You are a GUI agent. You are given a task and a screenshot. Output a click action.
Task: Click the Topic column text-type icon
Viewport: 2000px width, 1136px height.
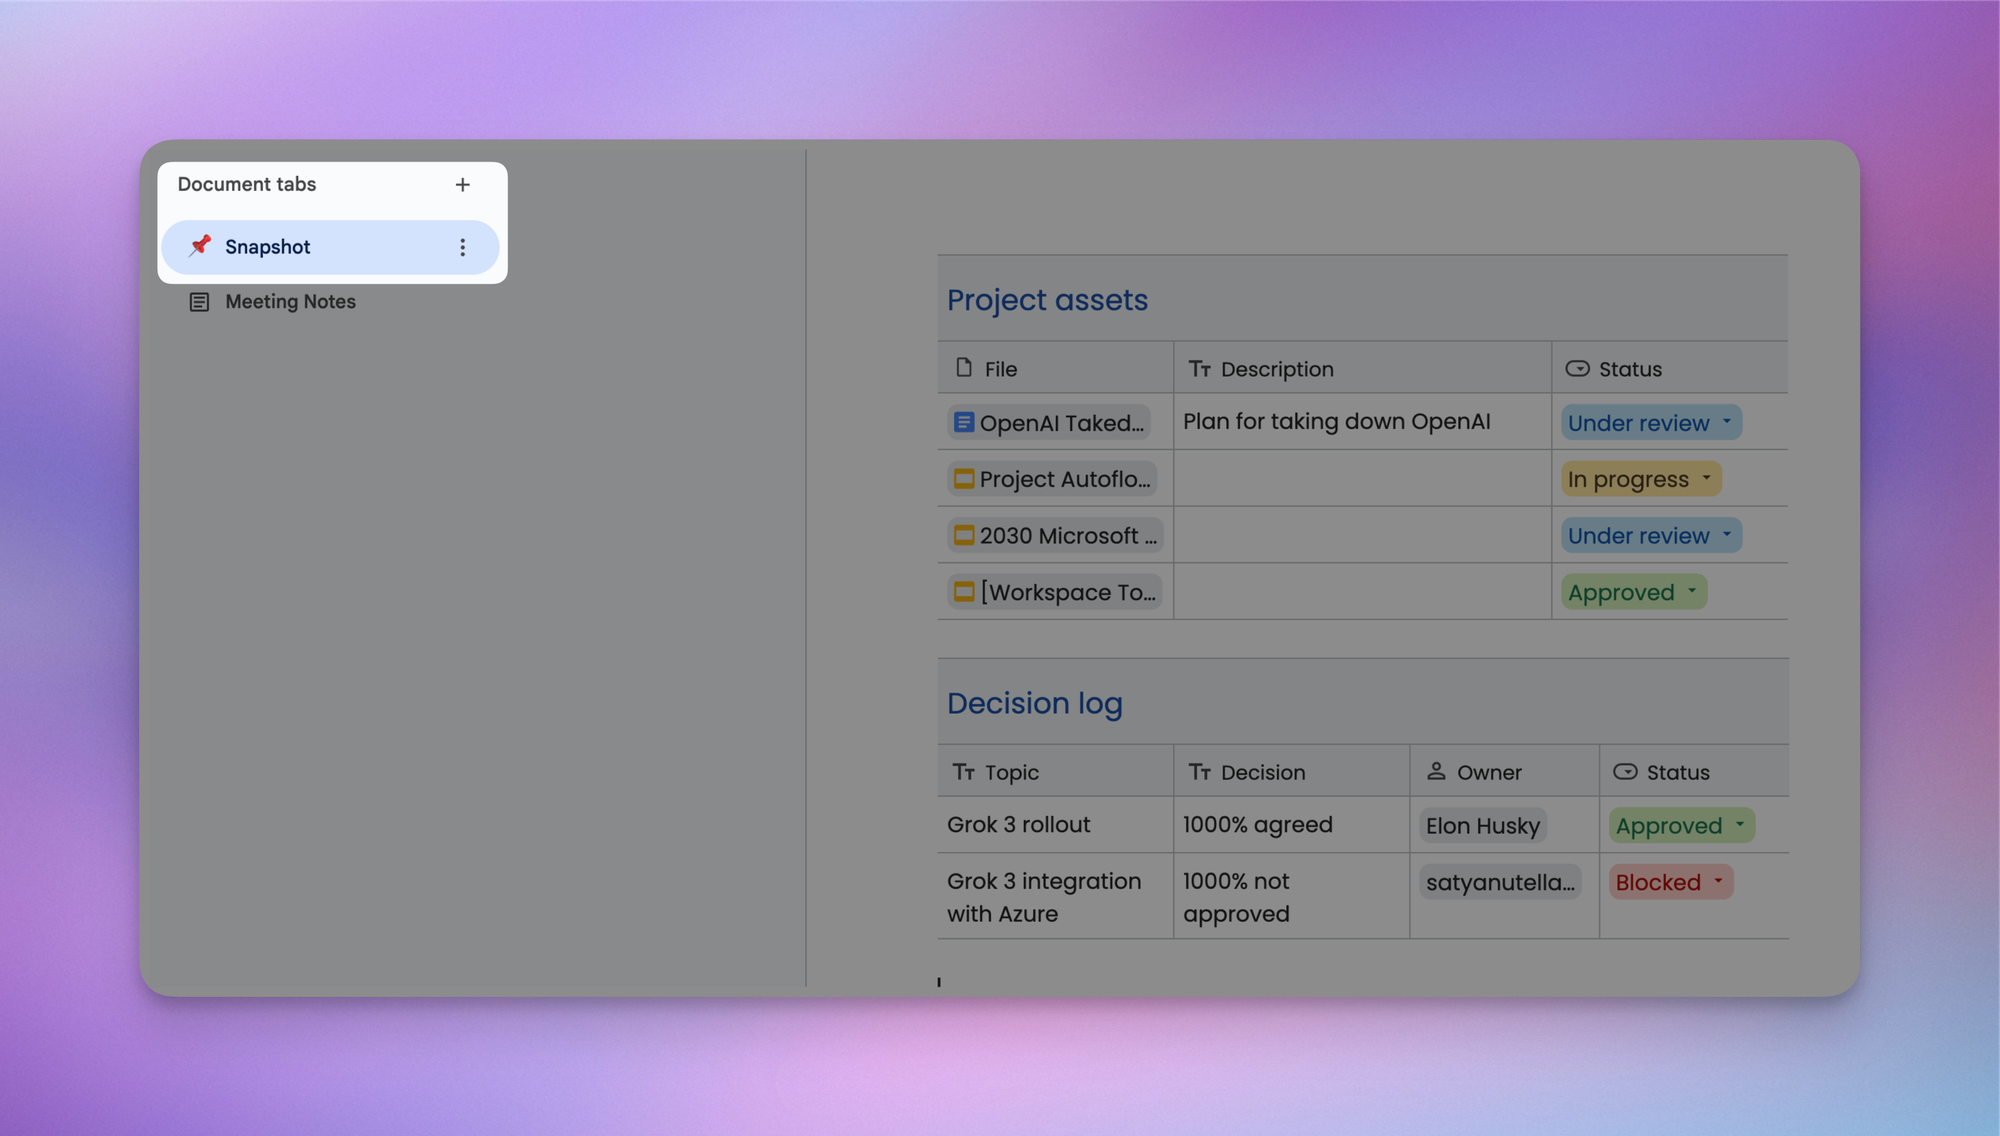pos(964,772)
